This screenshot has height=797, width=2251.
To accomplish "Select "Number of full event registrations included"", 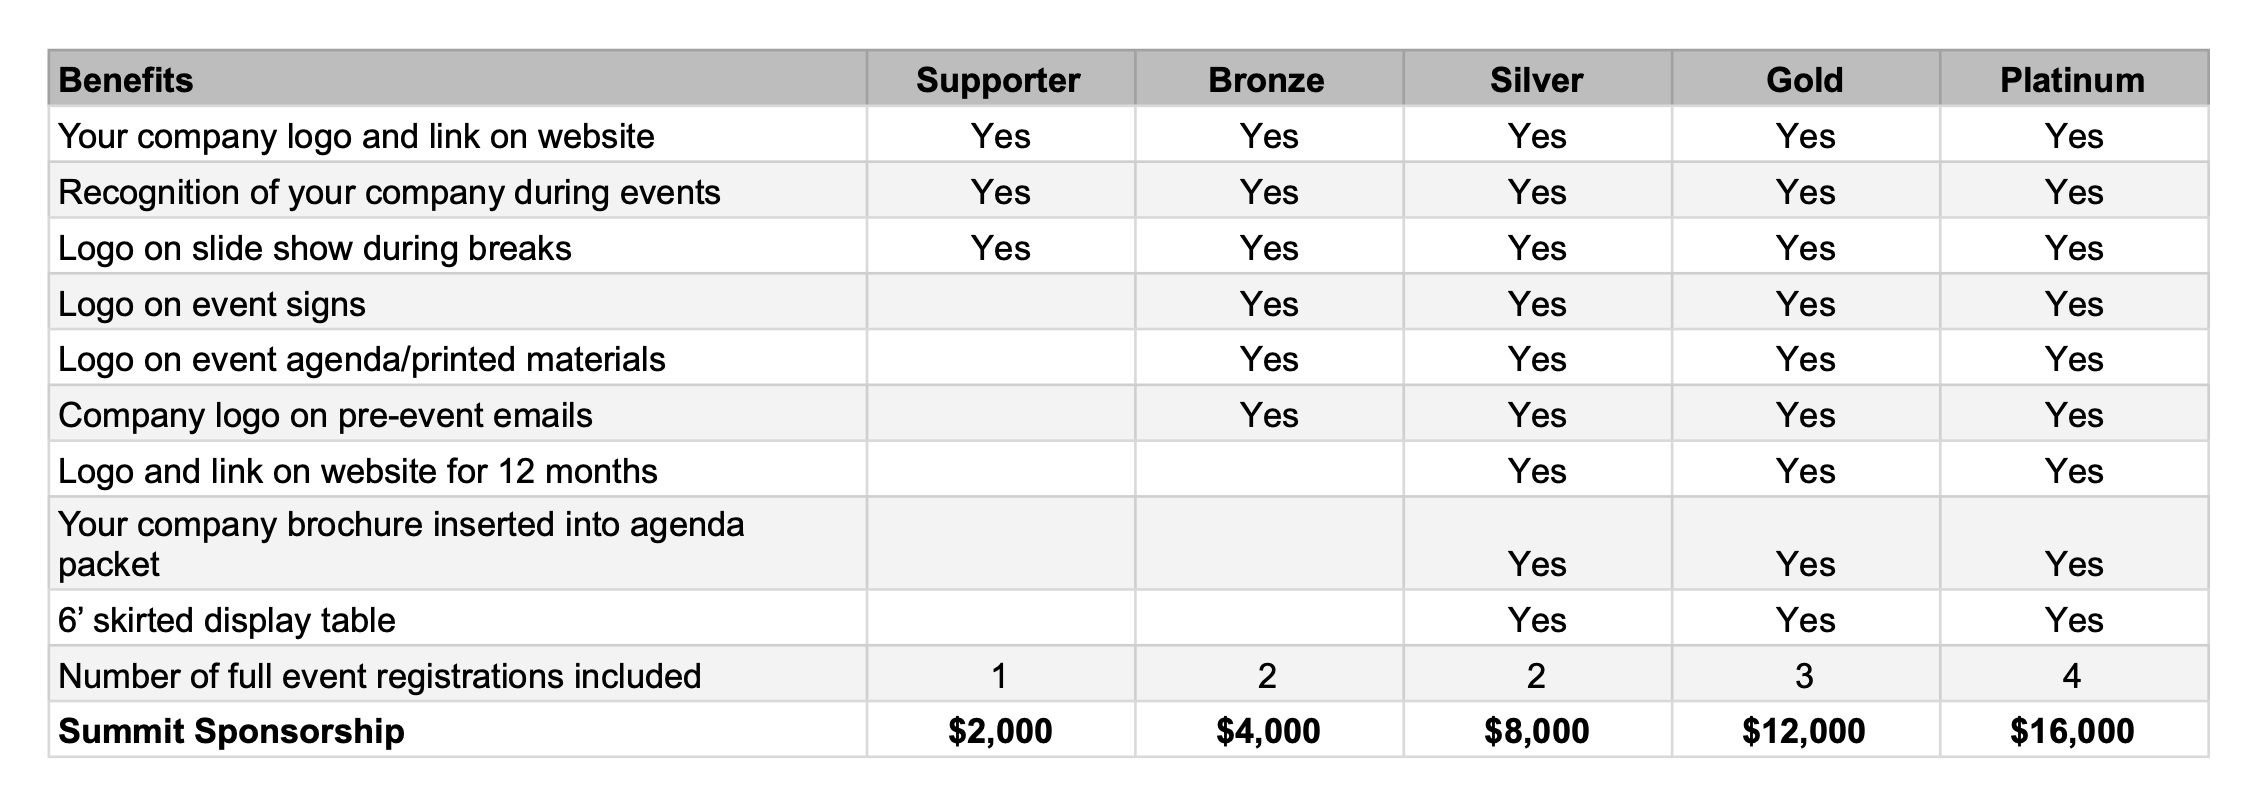I will coord(380,676).
